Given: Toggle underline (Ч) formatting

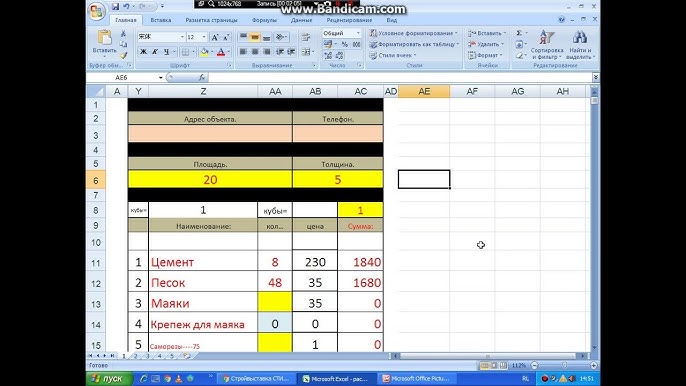Looking at the screenshot, I should (x=166, y=52).
